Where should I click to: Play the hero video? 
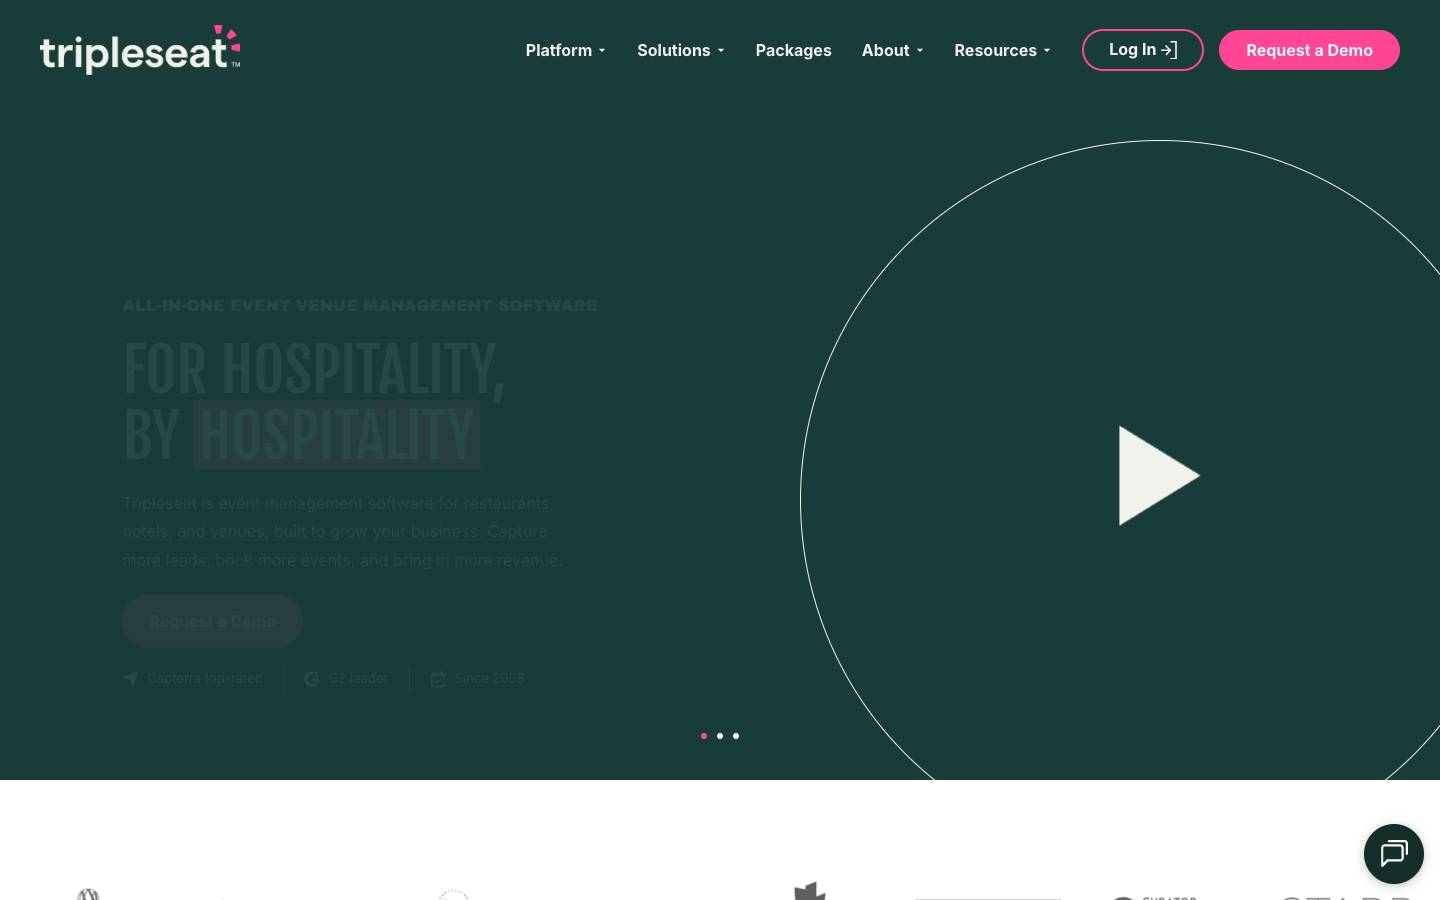pyautogui.click(x=1158, y=476)
